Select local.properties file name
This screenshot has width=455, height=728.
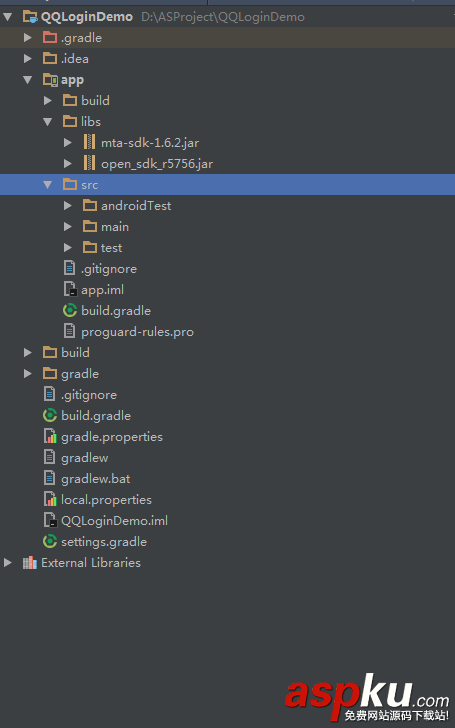click(x=106, y=500)
